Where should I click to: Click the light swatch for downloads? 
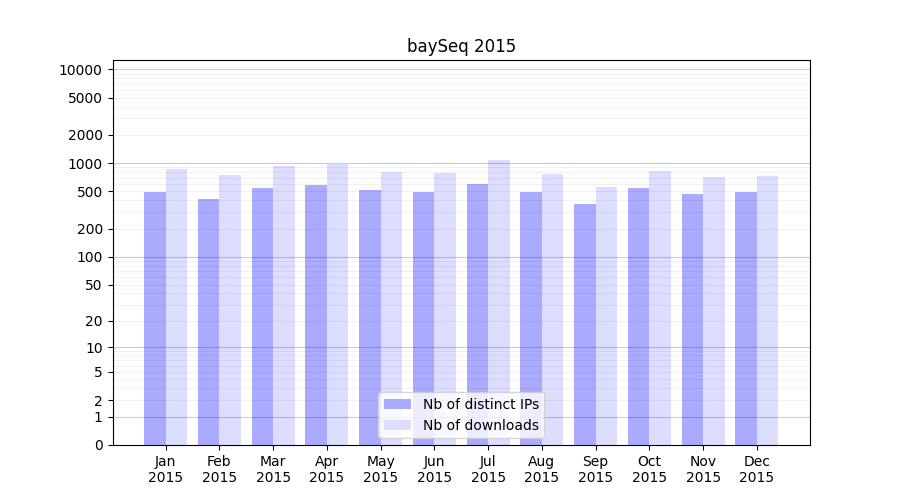tap(397, 425)
